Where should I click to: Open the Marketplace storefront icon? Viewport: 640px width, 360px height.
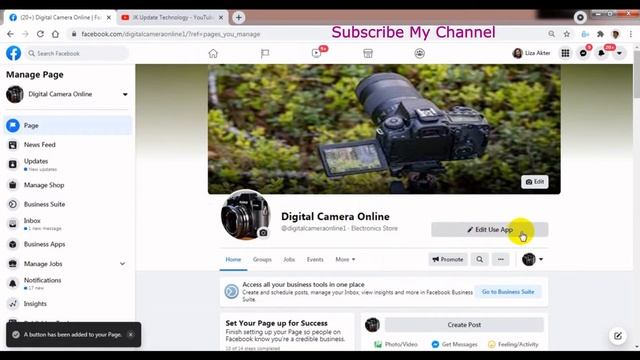368,53
